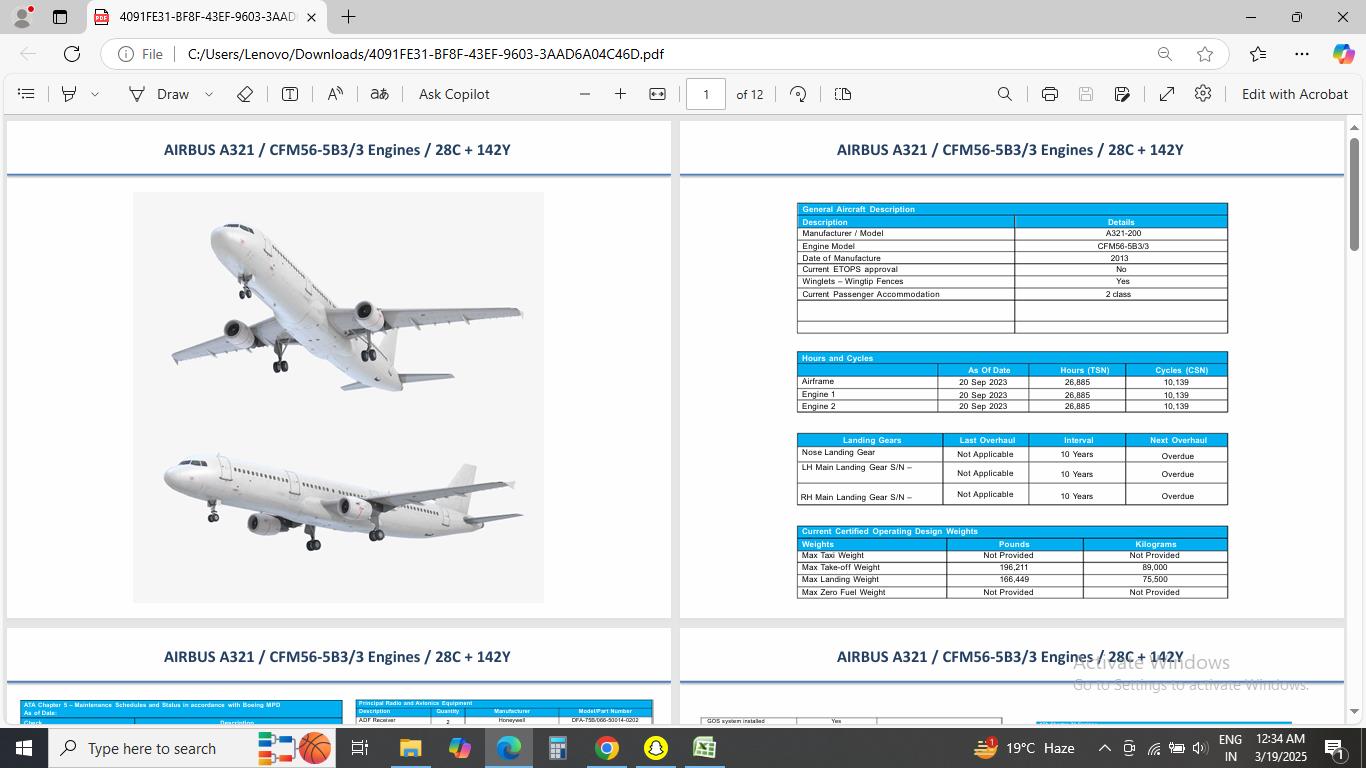Launch Google Chrome from taskbar
Screen dimensions: 1366x768
(x=606, y=748)
